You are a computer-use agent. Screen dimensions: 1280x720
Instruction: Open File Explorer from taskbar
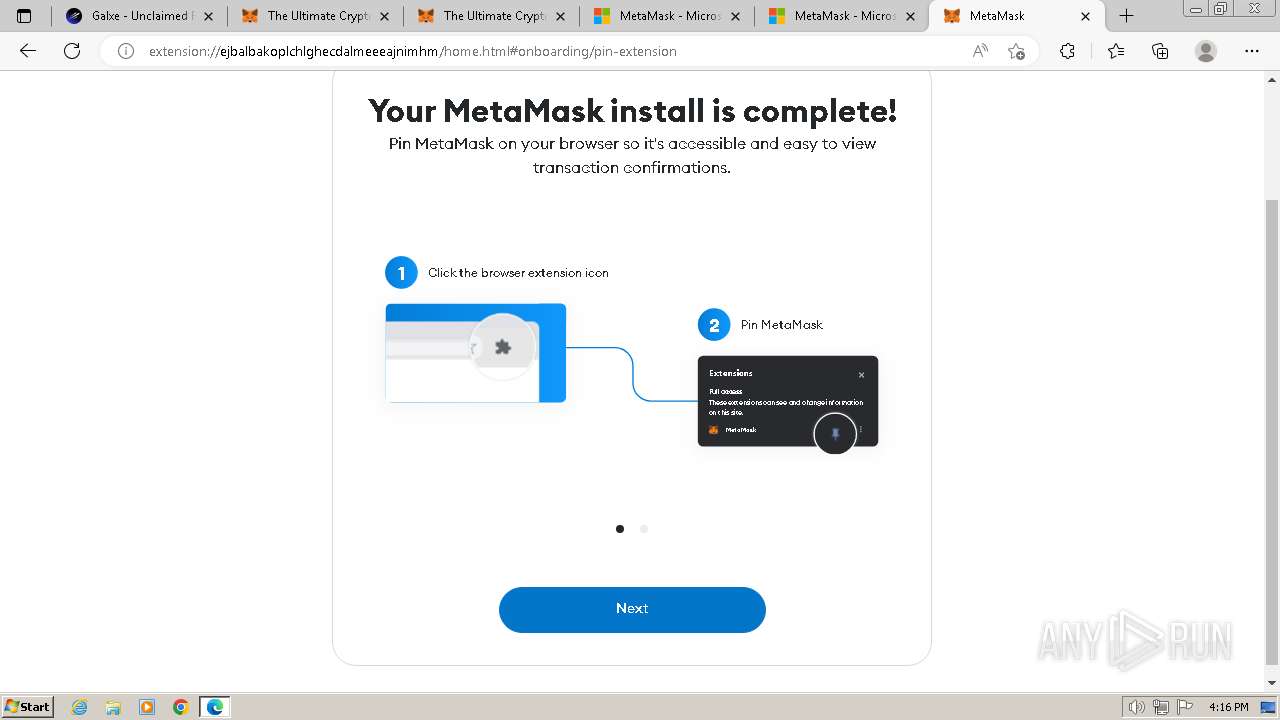(113, 707)
